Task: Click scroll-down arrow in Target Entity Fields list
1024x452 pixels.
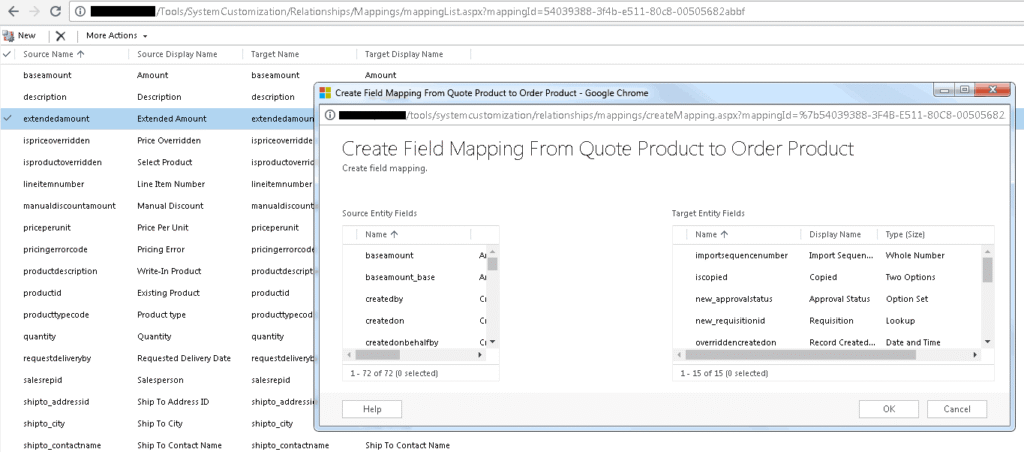Action: click(x=987, y=341)
